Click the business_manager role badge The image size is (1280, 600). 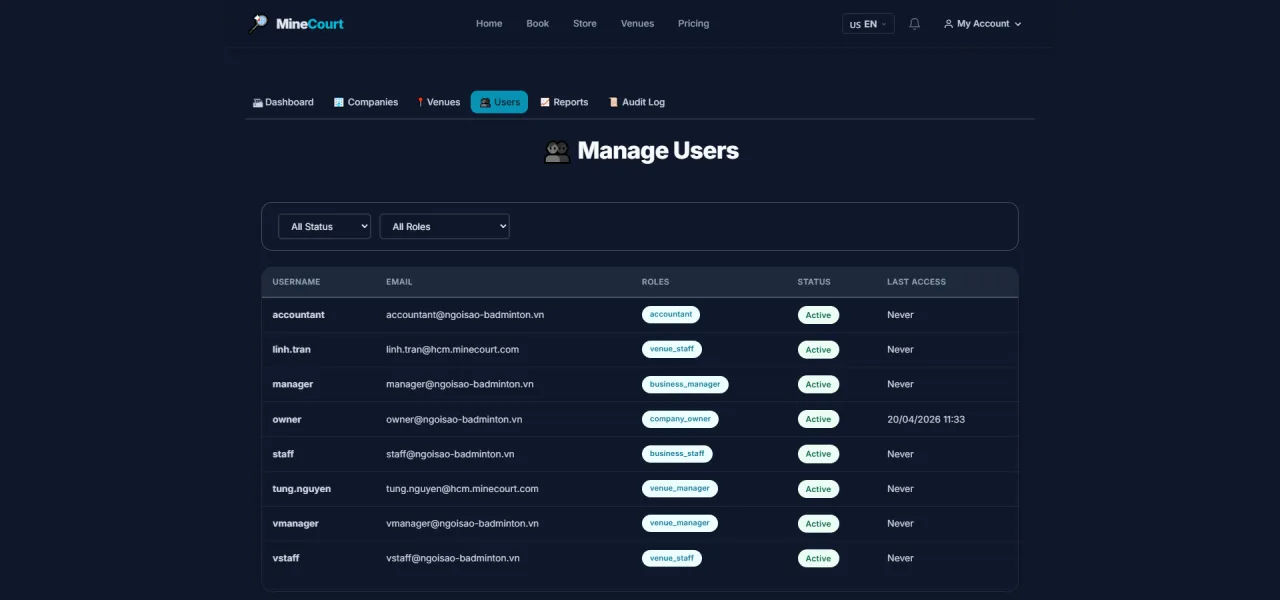coord(685,384)
